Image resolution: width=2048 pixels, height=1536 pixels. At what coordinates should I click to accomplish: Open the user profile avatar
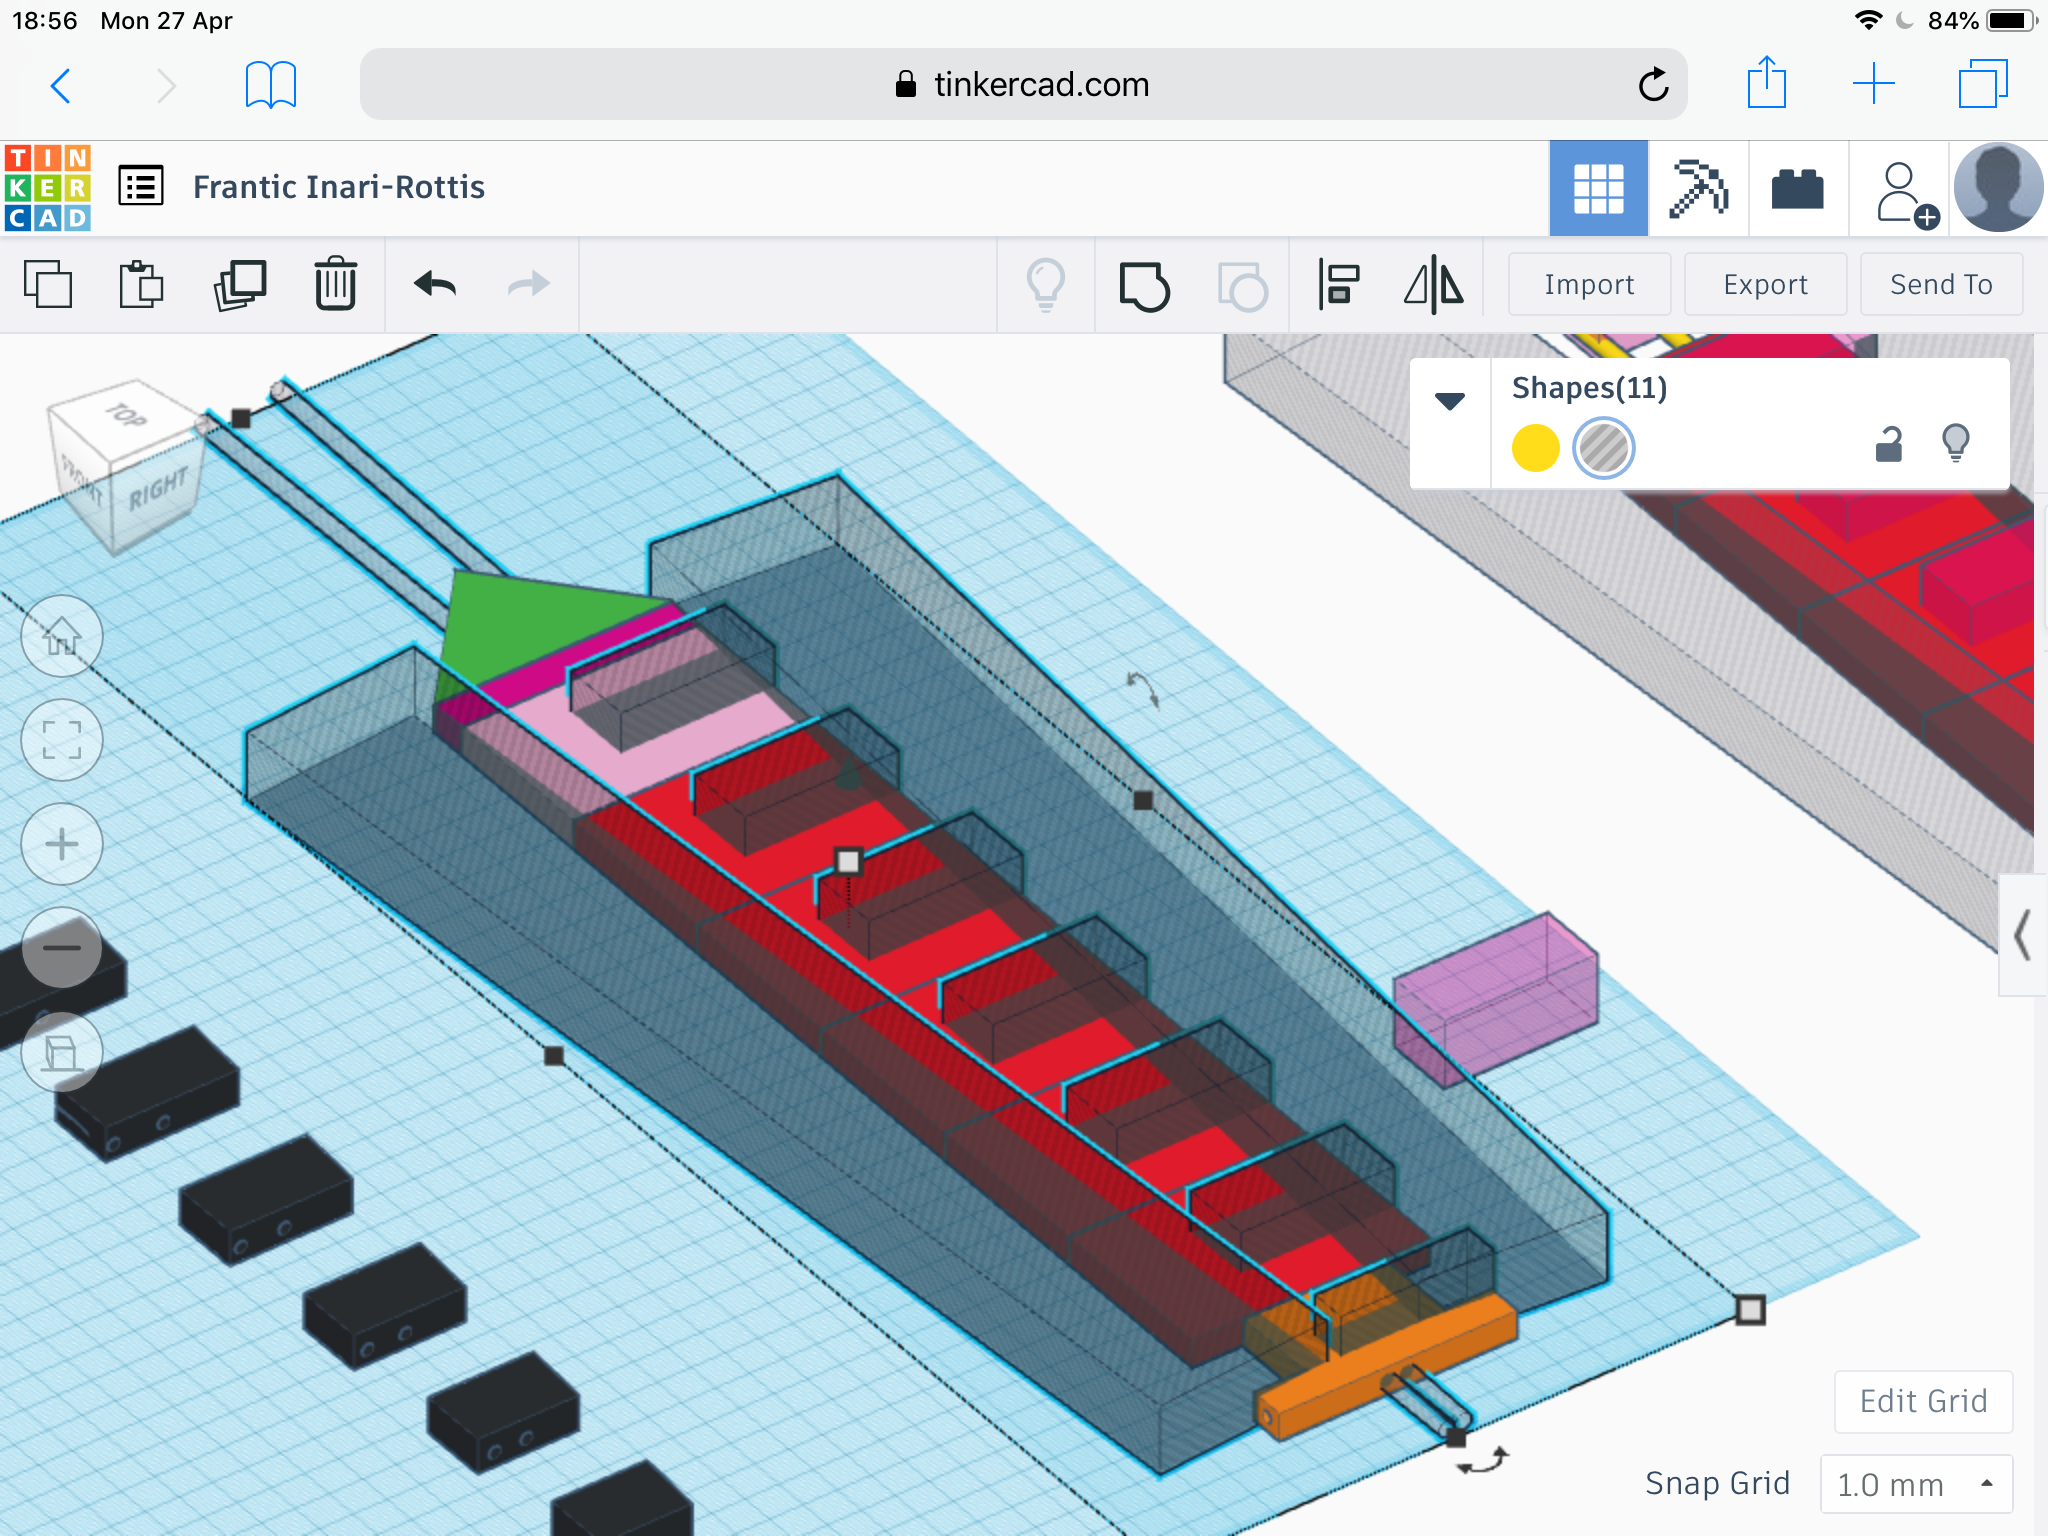point(1998,188)
